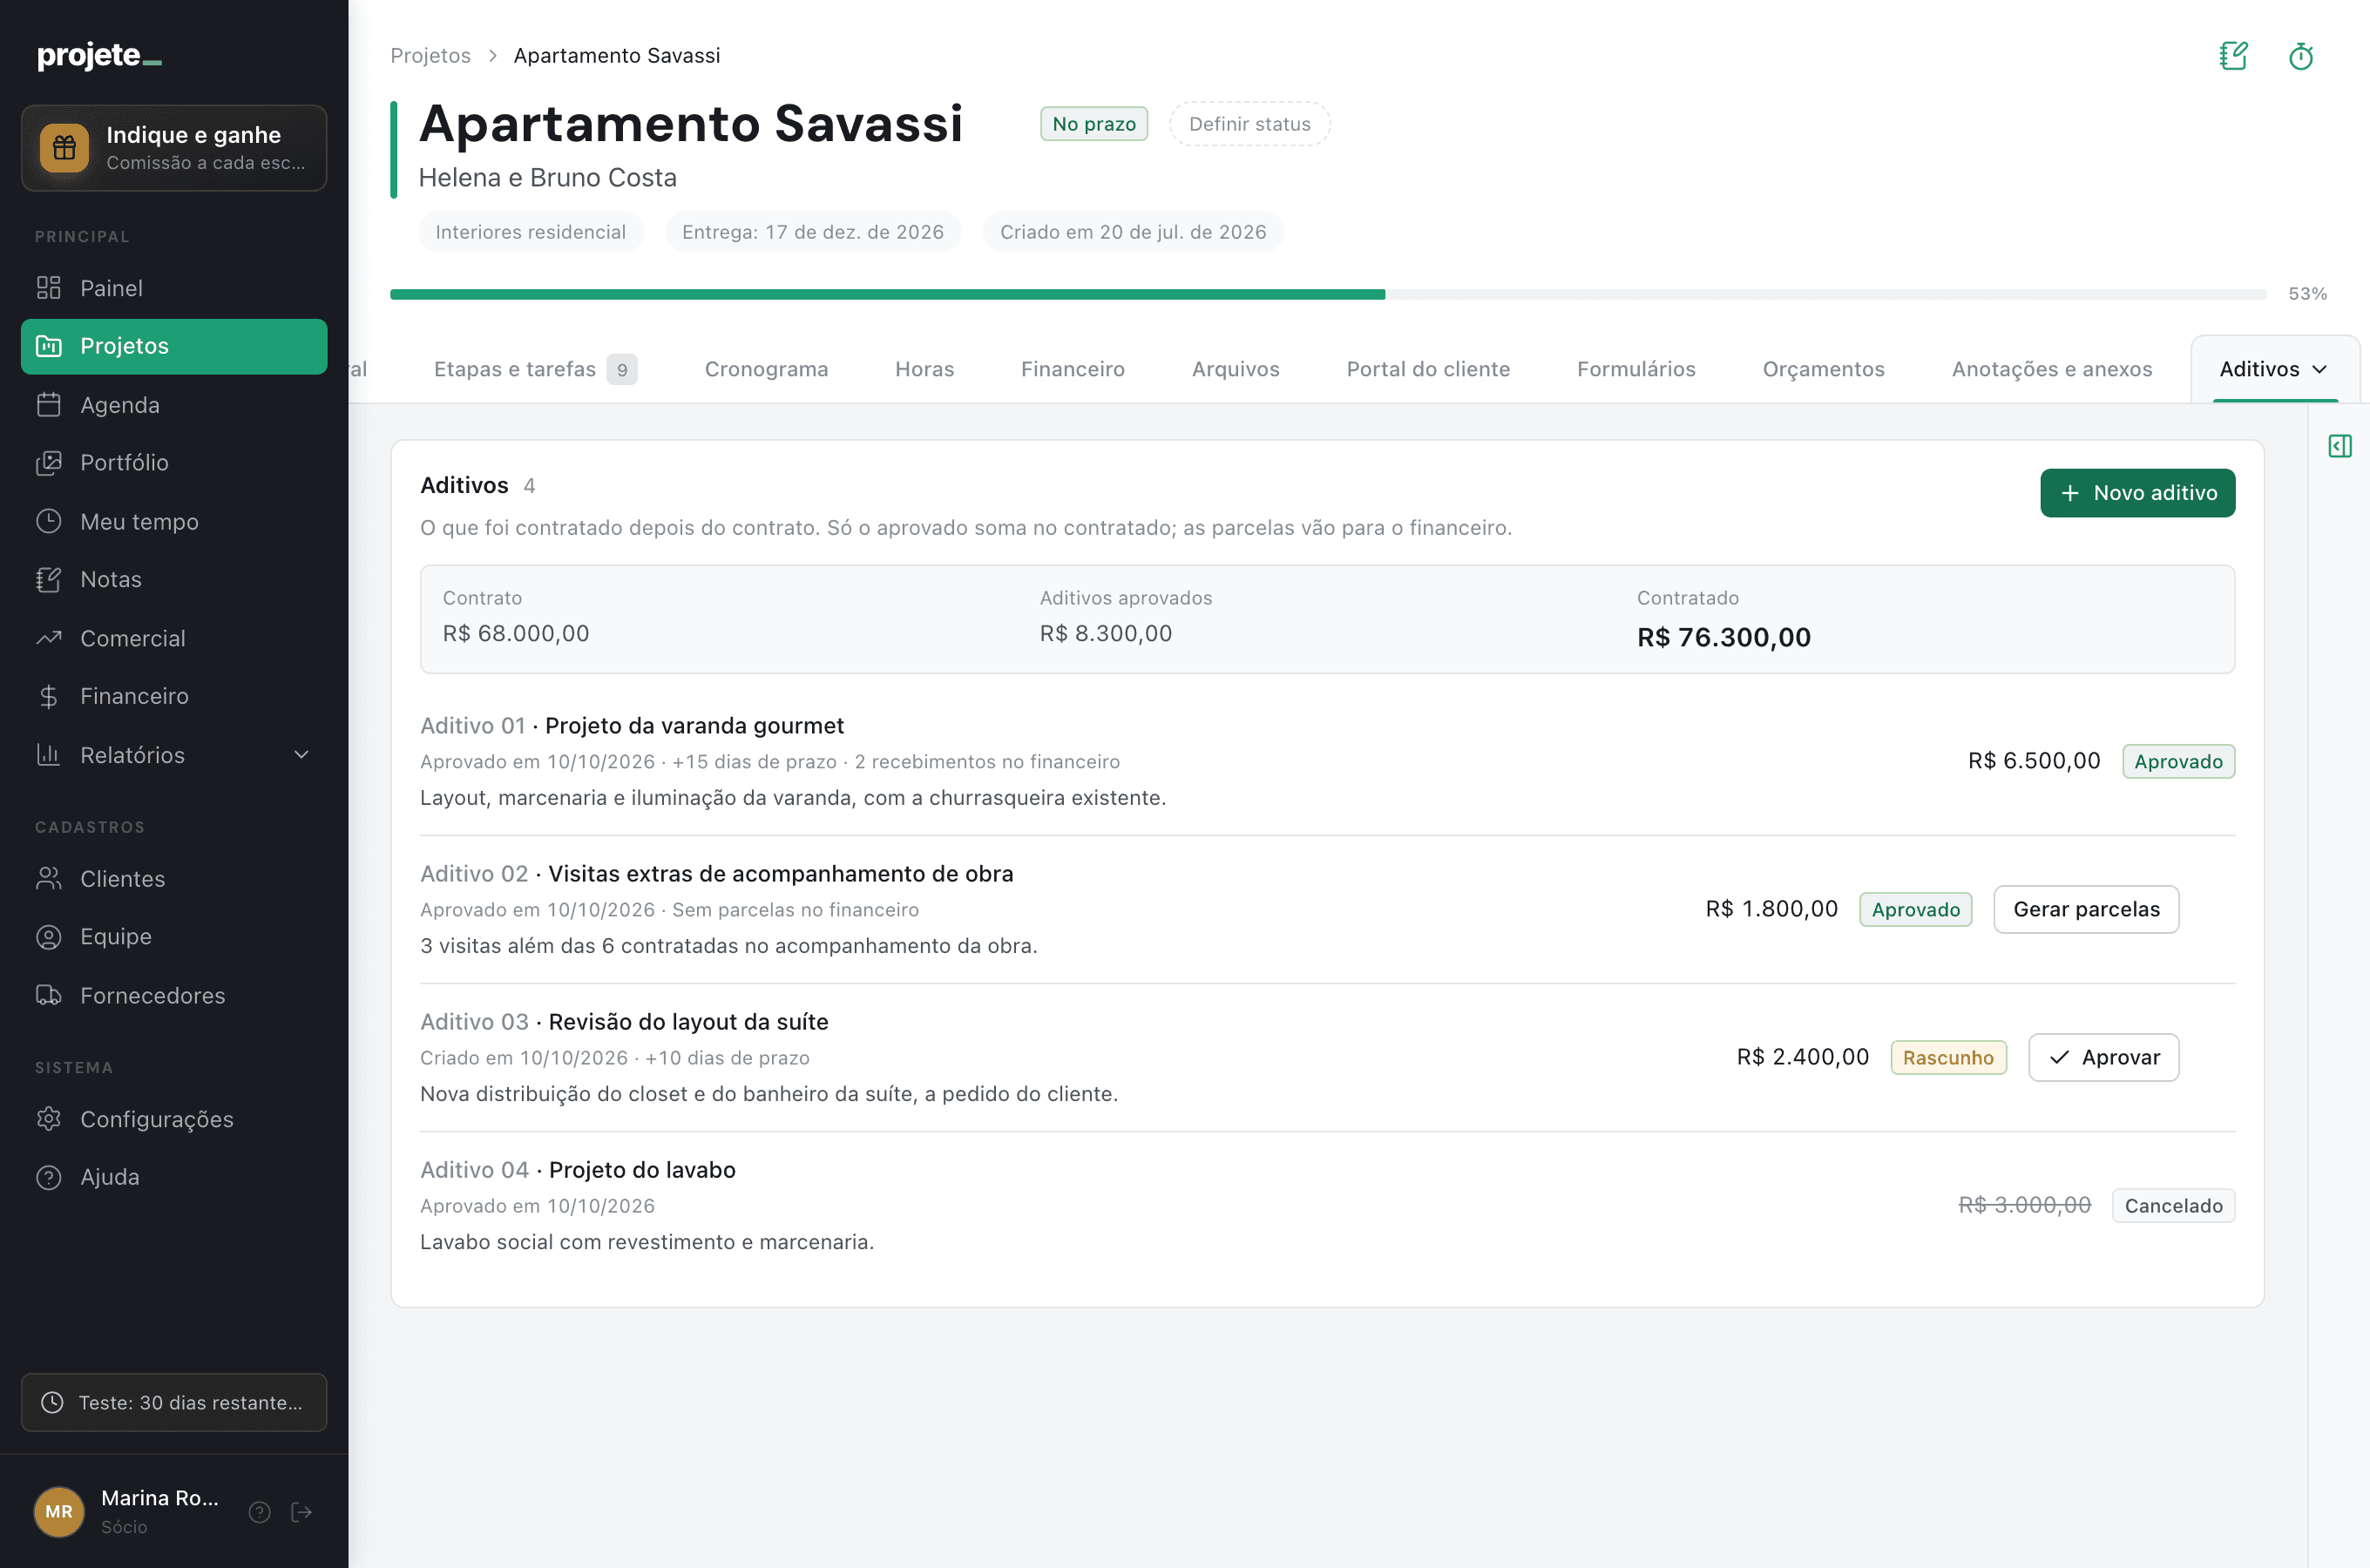The width and height of the screenshot is (2370, 1568).
Task: Select Projetos in the sidebar
Action: click(x=174, y=346)
